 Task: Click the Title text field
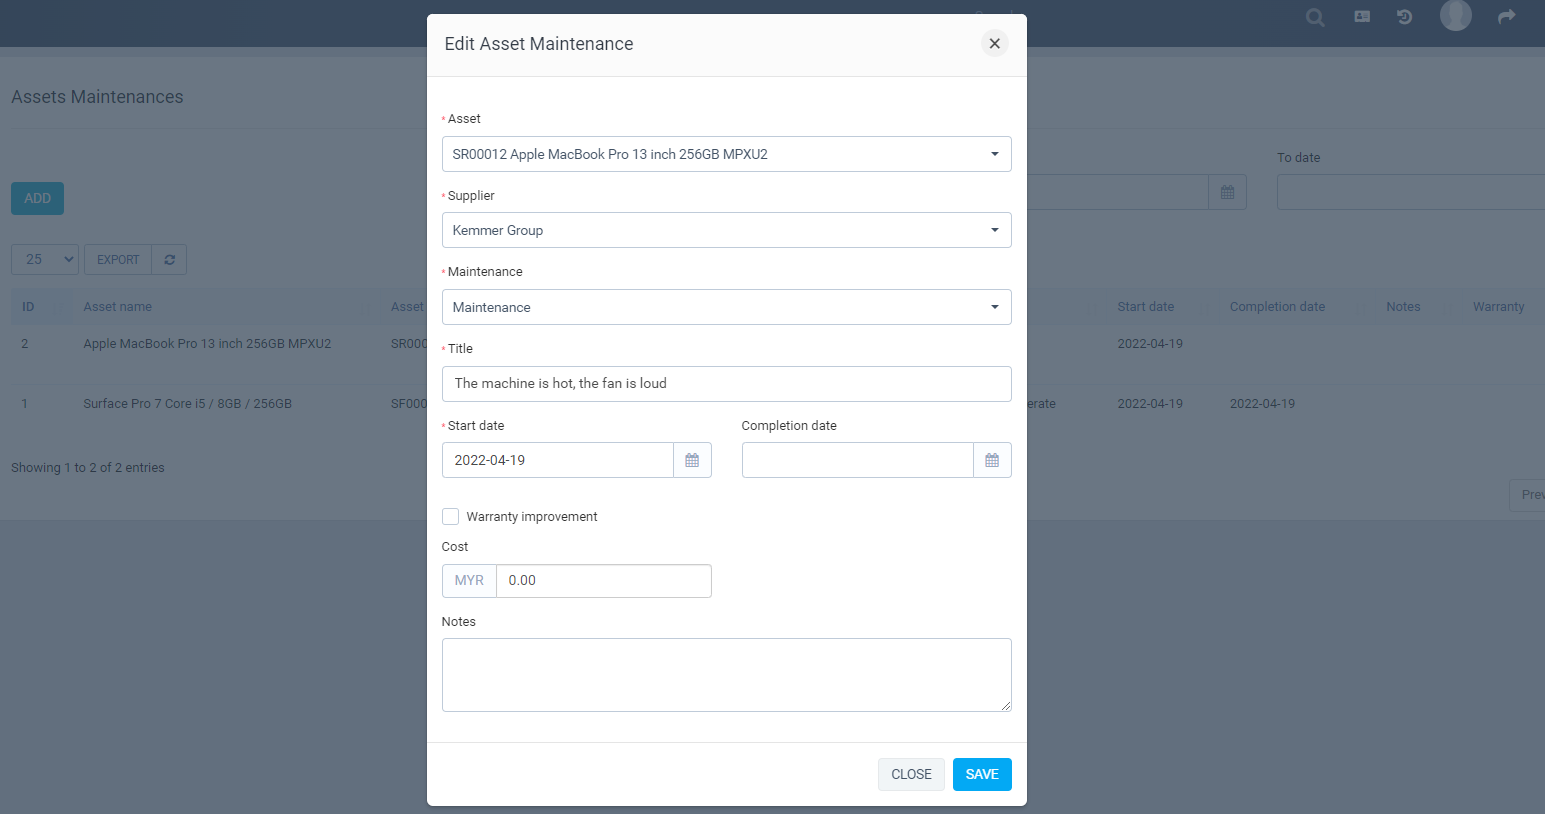point(726,384)
